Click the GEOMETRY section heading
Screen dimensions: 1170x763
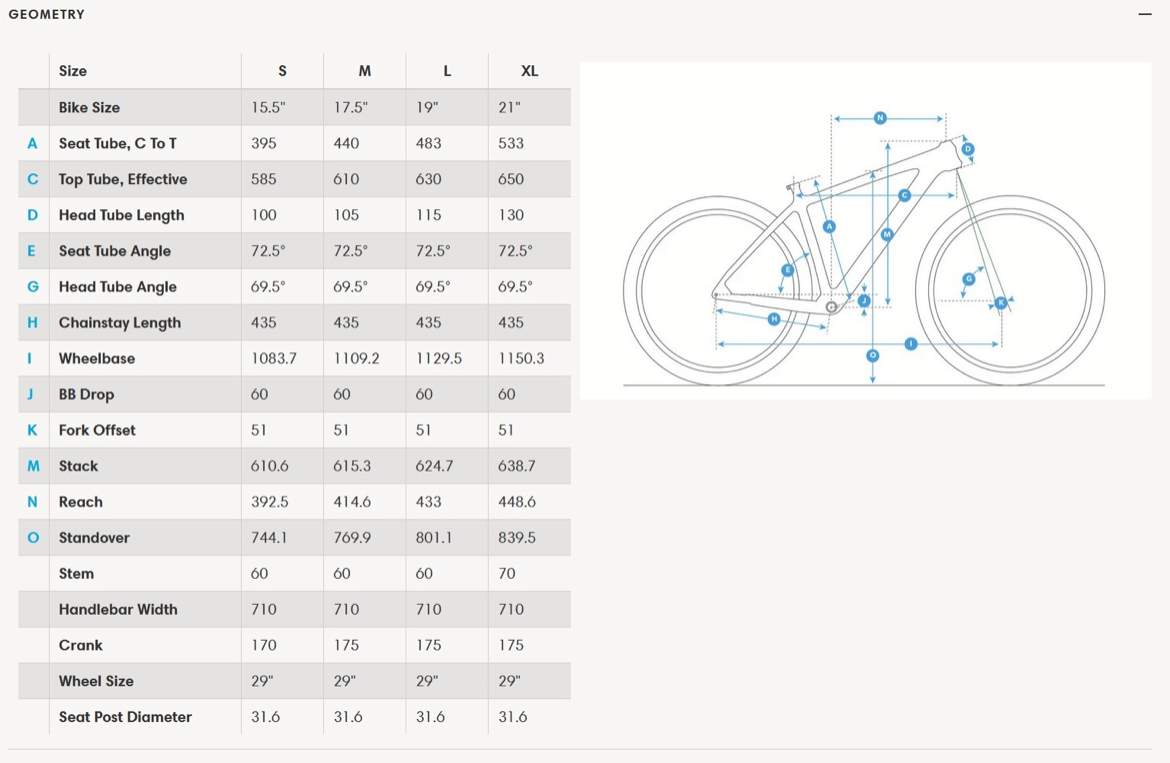pyautogui.click(x=46, y=14)
